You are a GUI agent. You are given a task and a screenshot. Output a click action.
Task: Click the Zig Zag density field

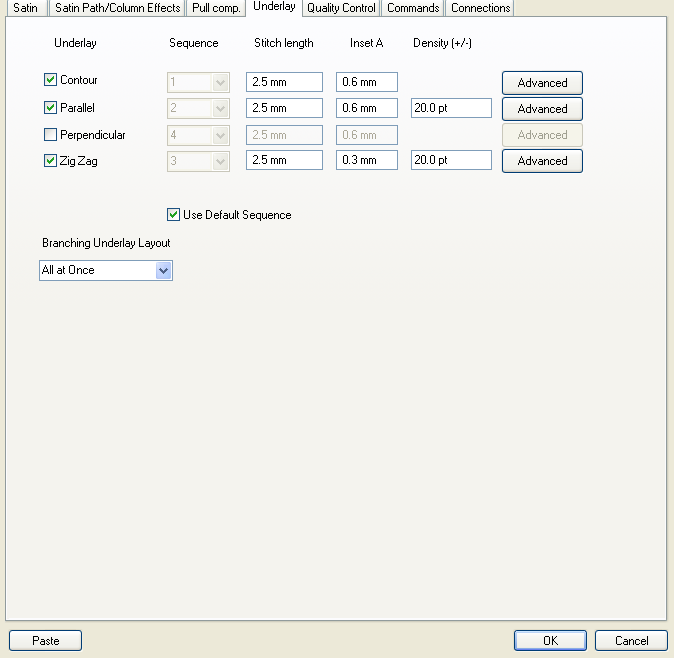pos(451,160)
